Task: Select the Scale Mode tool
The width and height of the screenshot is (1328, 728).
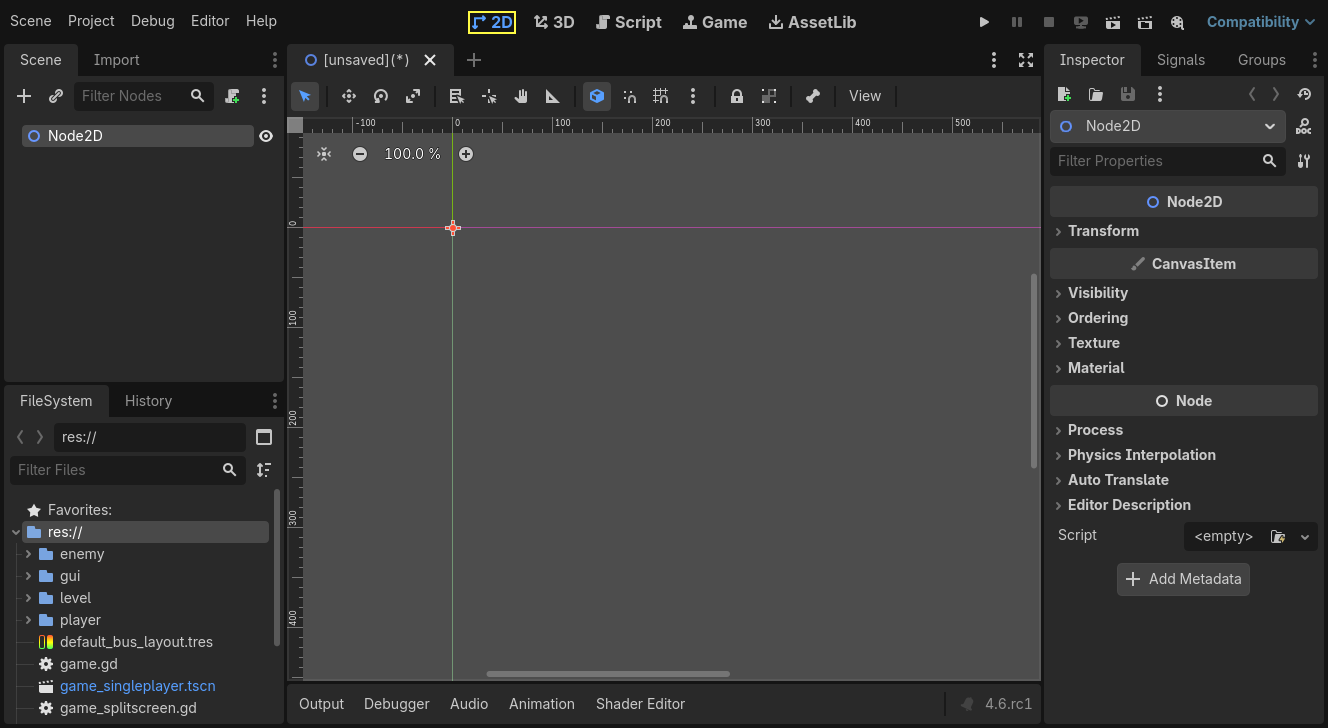Action: pyautogui.click(x=413, y=96)
